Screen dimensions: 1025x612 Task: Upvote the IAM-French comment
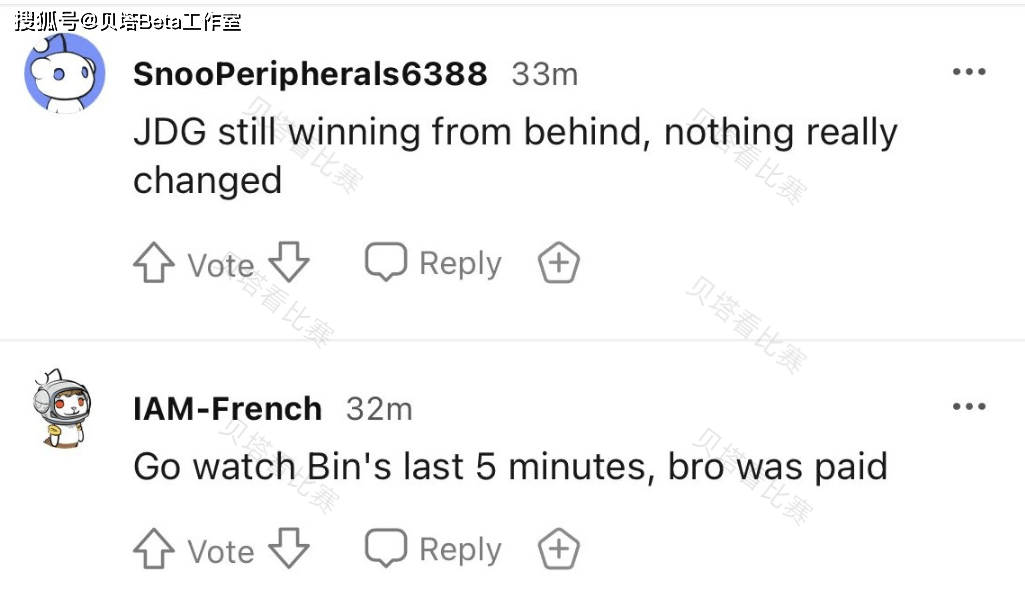coord(154,550)
